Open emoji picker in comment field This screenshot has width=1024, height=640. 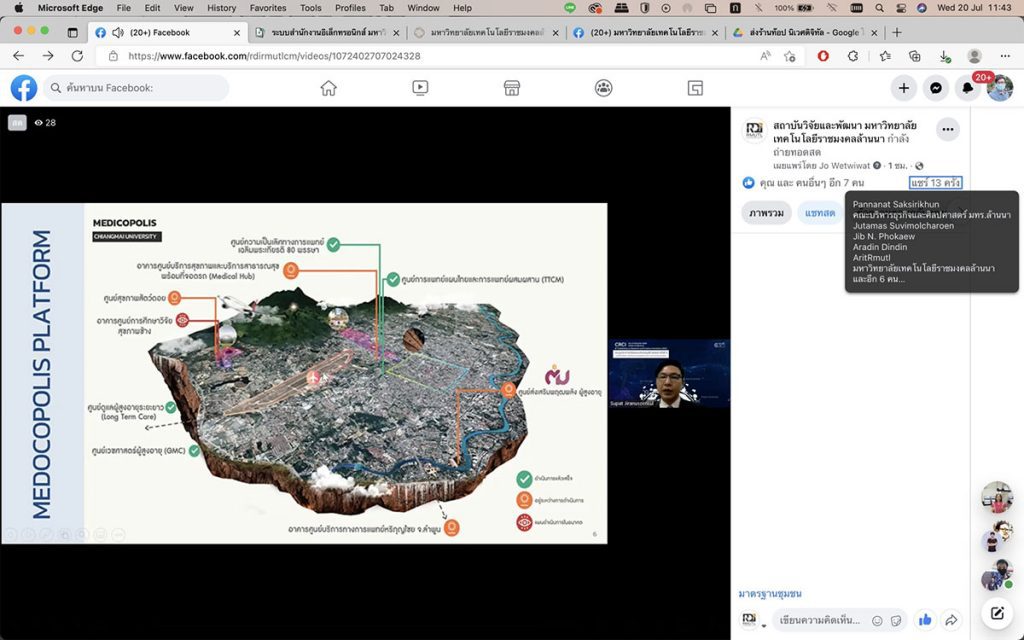pos(877,620)
